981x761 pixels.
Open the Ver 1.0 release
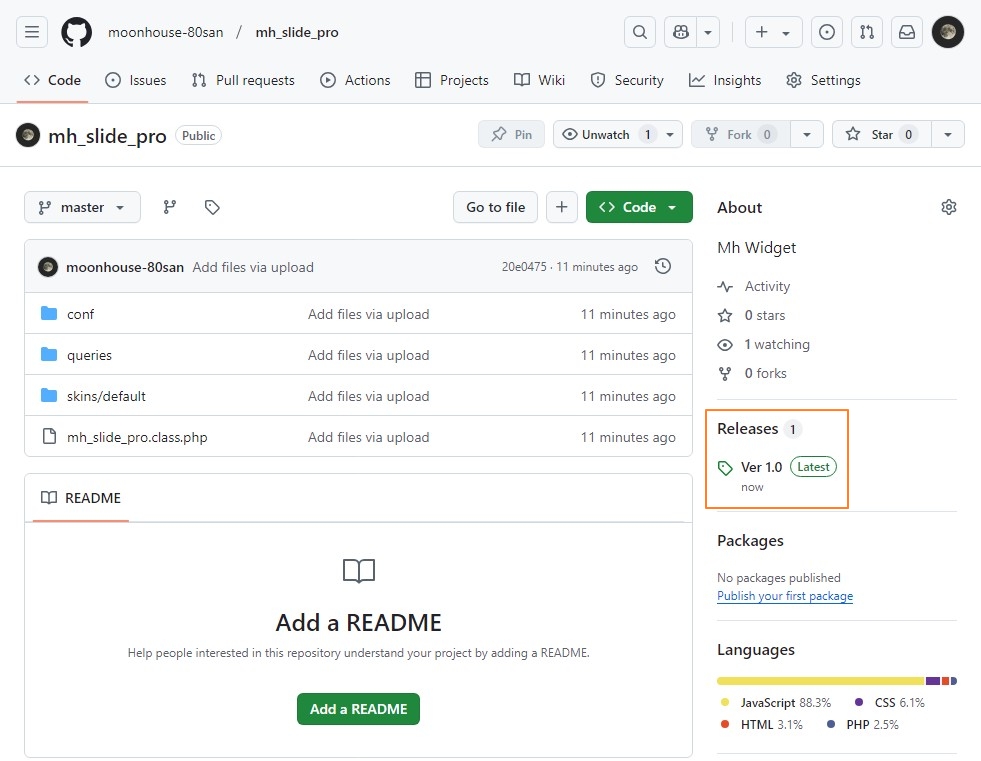pos(761,467)
